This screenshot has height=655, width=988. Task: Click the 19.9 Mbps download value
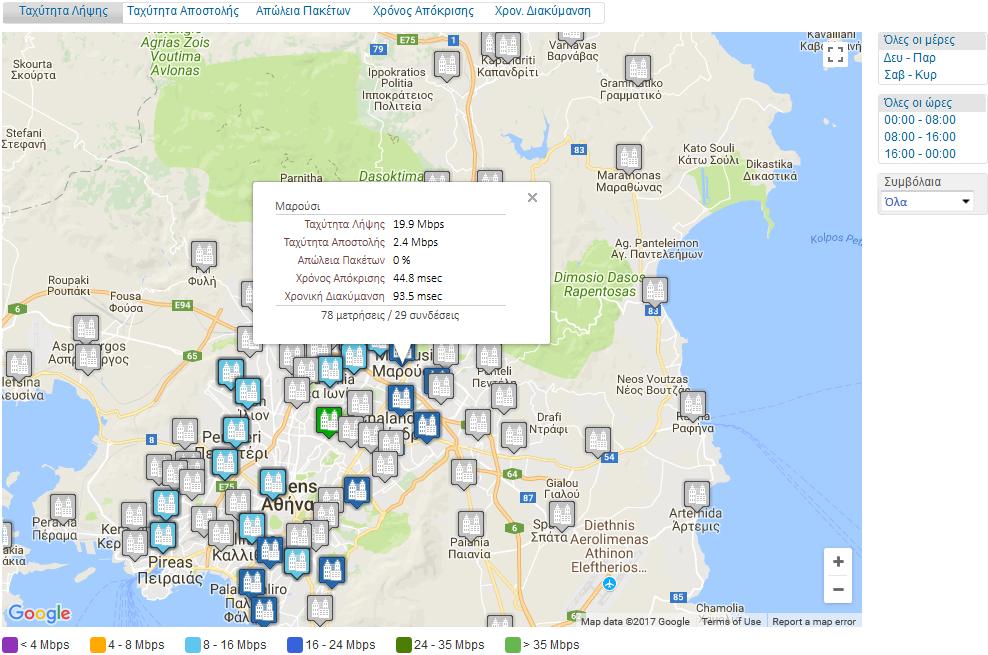point(418,224)
